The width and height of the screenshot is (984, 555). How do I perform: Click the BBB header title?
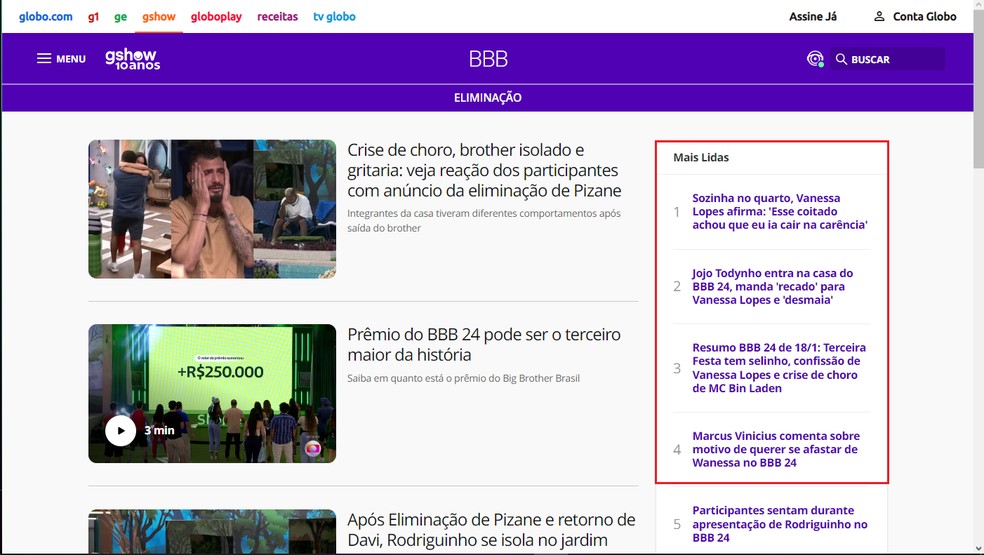[x=488, y=59]
